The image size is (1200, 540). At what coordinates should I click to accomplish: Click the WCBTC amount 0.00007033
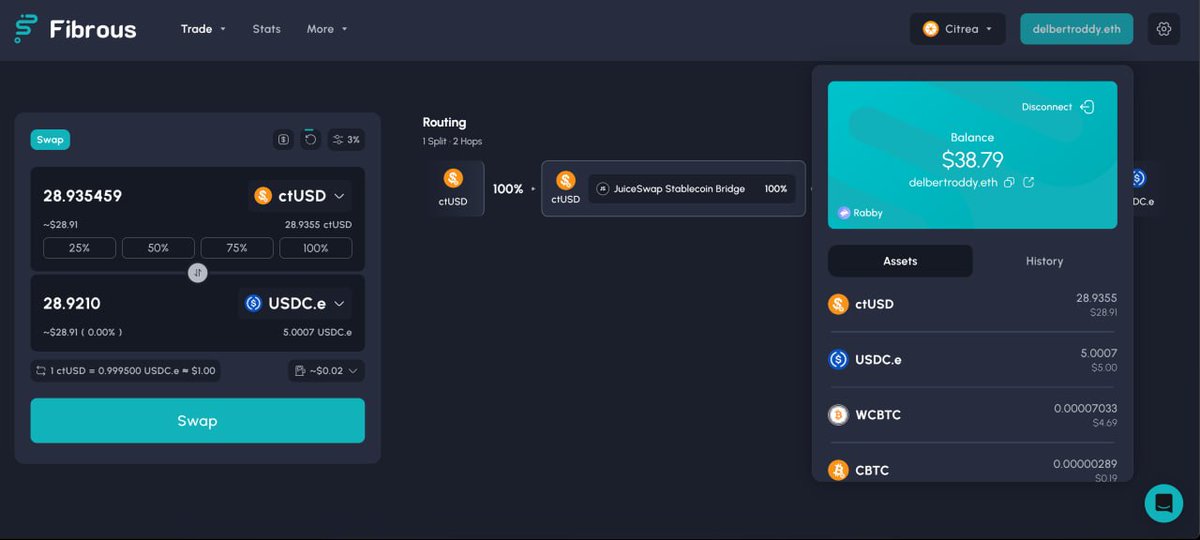1085,409
